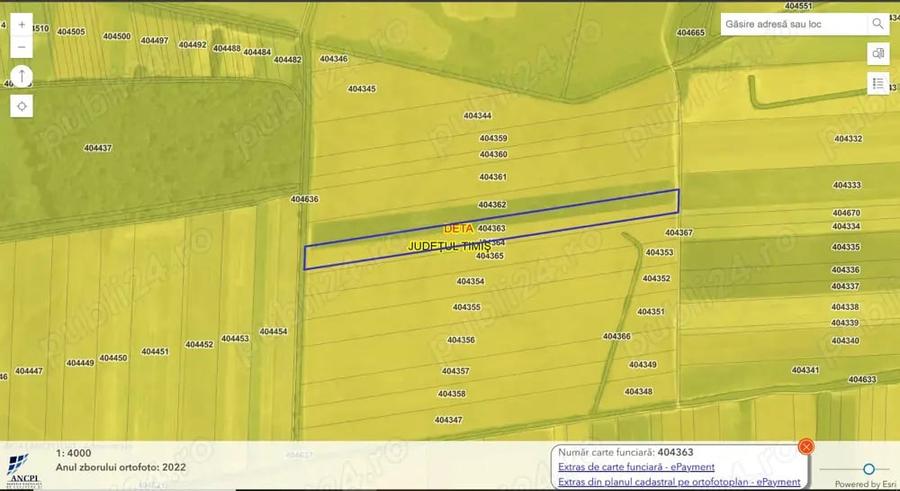Select parcel 404345 on the map

point(362,89)
